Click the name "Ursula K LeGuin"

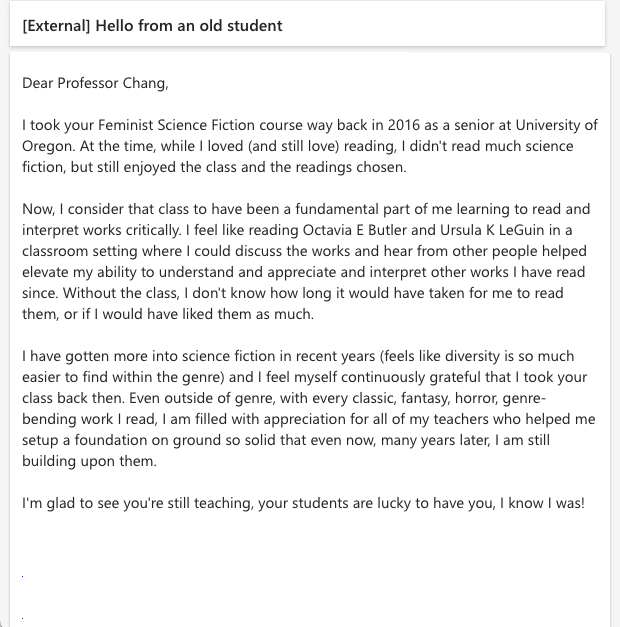click(x=492, y=230)
